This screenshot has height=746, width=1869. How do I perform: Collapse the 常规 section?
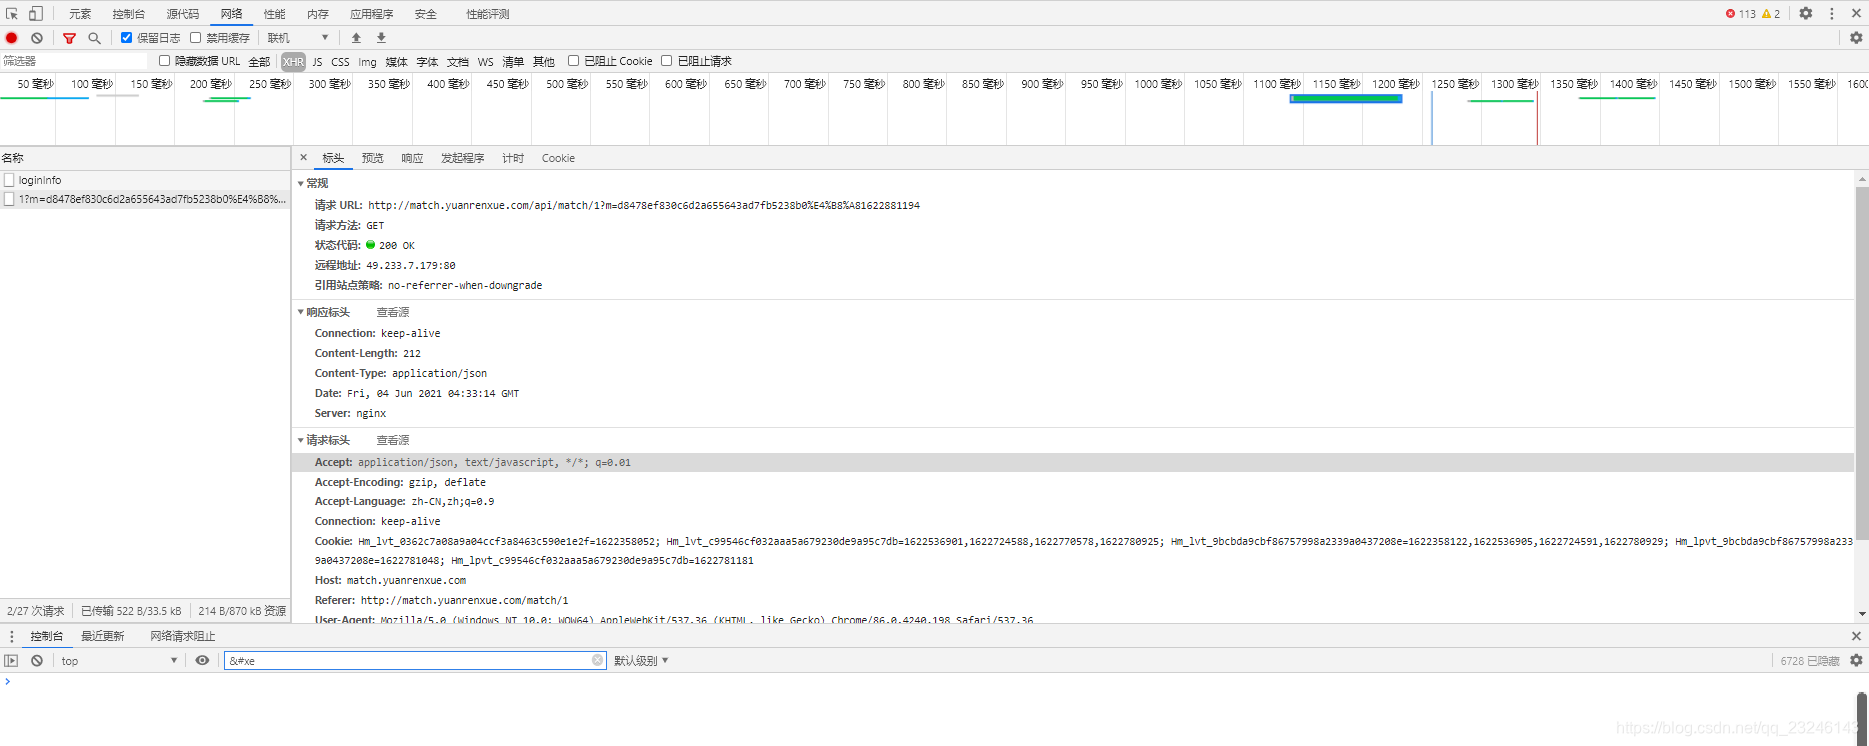pos(301,184)
